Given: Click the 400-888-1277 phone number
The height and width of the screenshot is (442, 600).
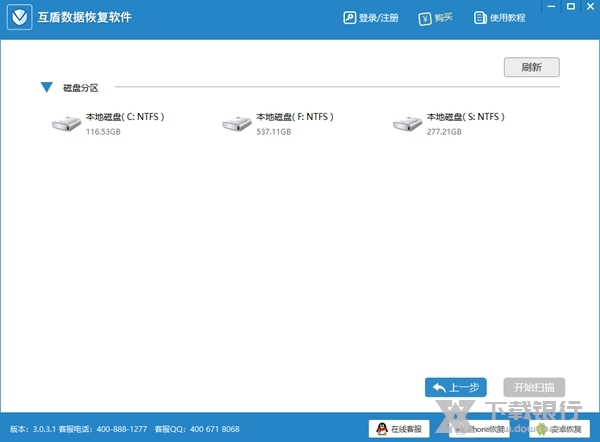Looking at the screenshot, I should [122, 429].
